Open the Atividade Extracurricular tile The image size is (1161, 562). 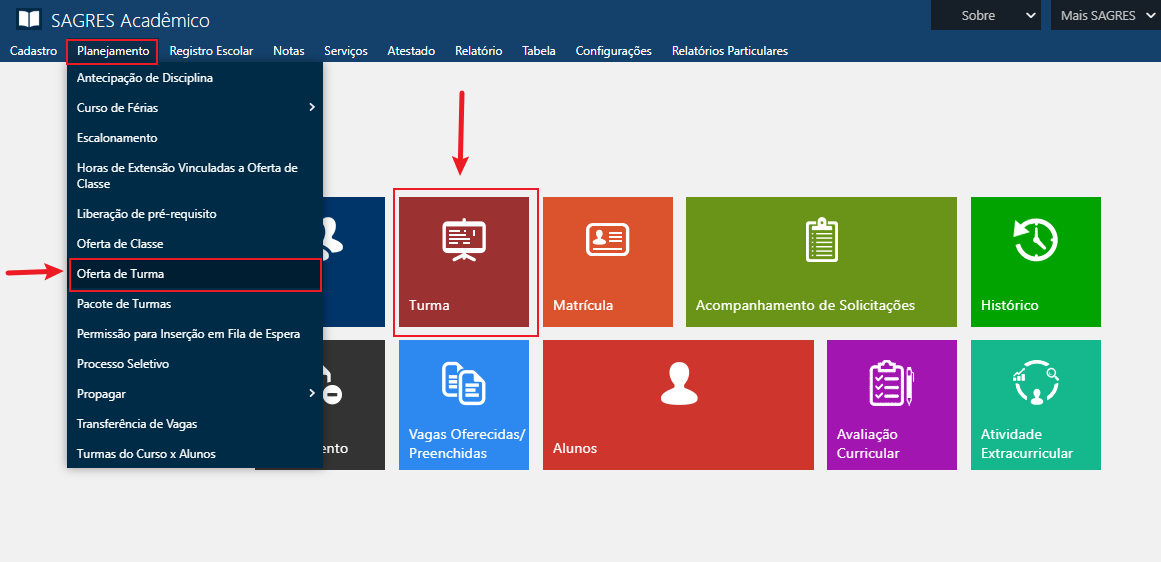click(1035, 404)
